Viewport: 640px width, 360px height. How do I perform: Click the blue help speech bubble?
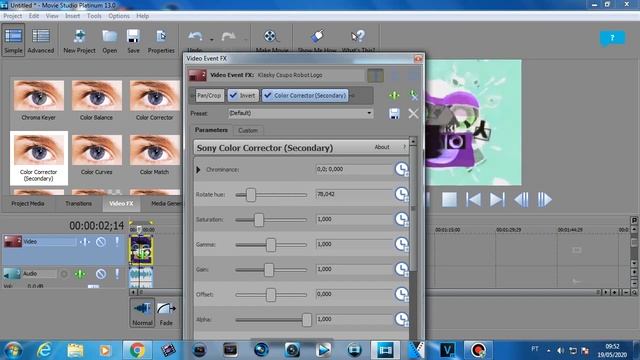click(612, 38)
